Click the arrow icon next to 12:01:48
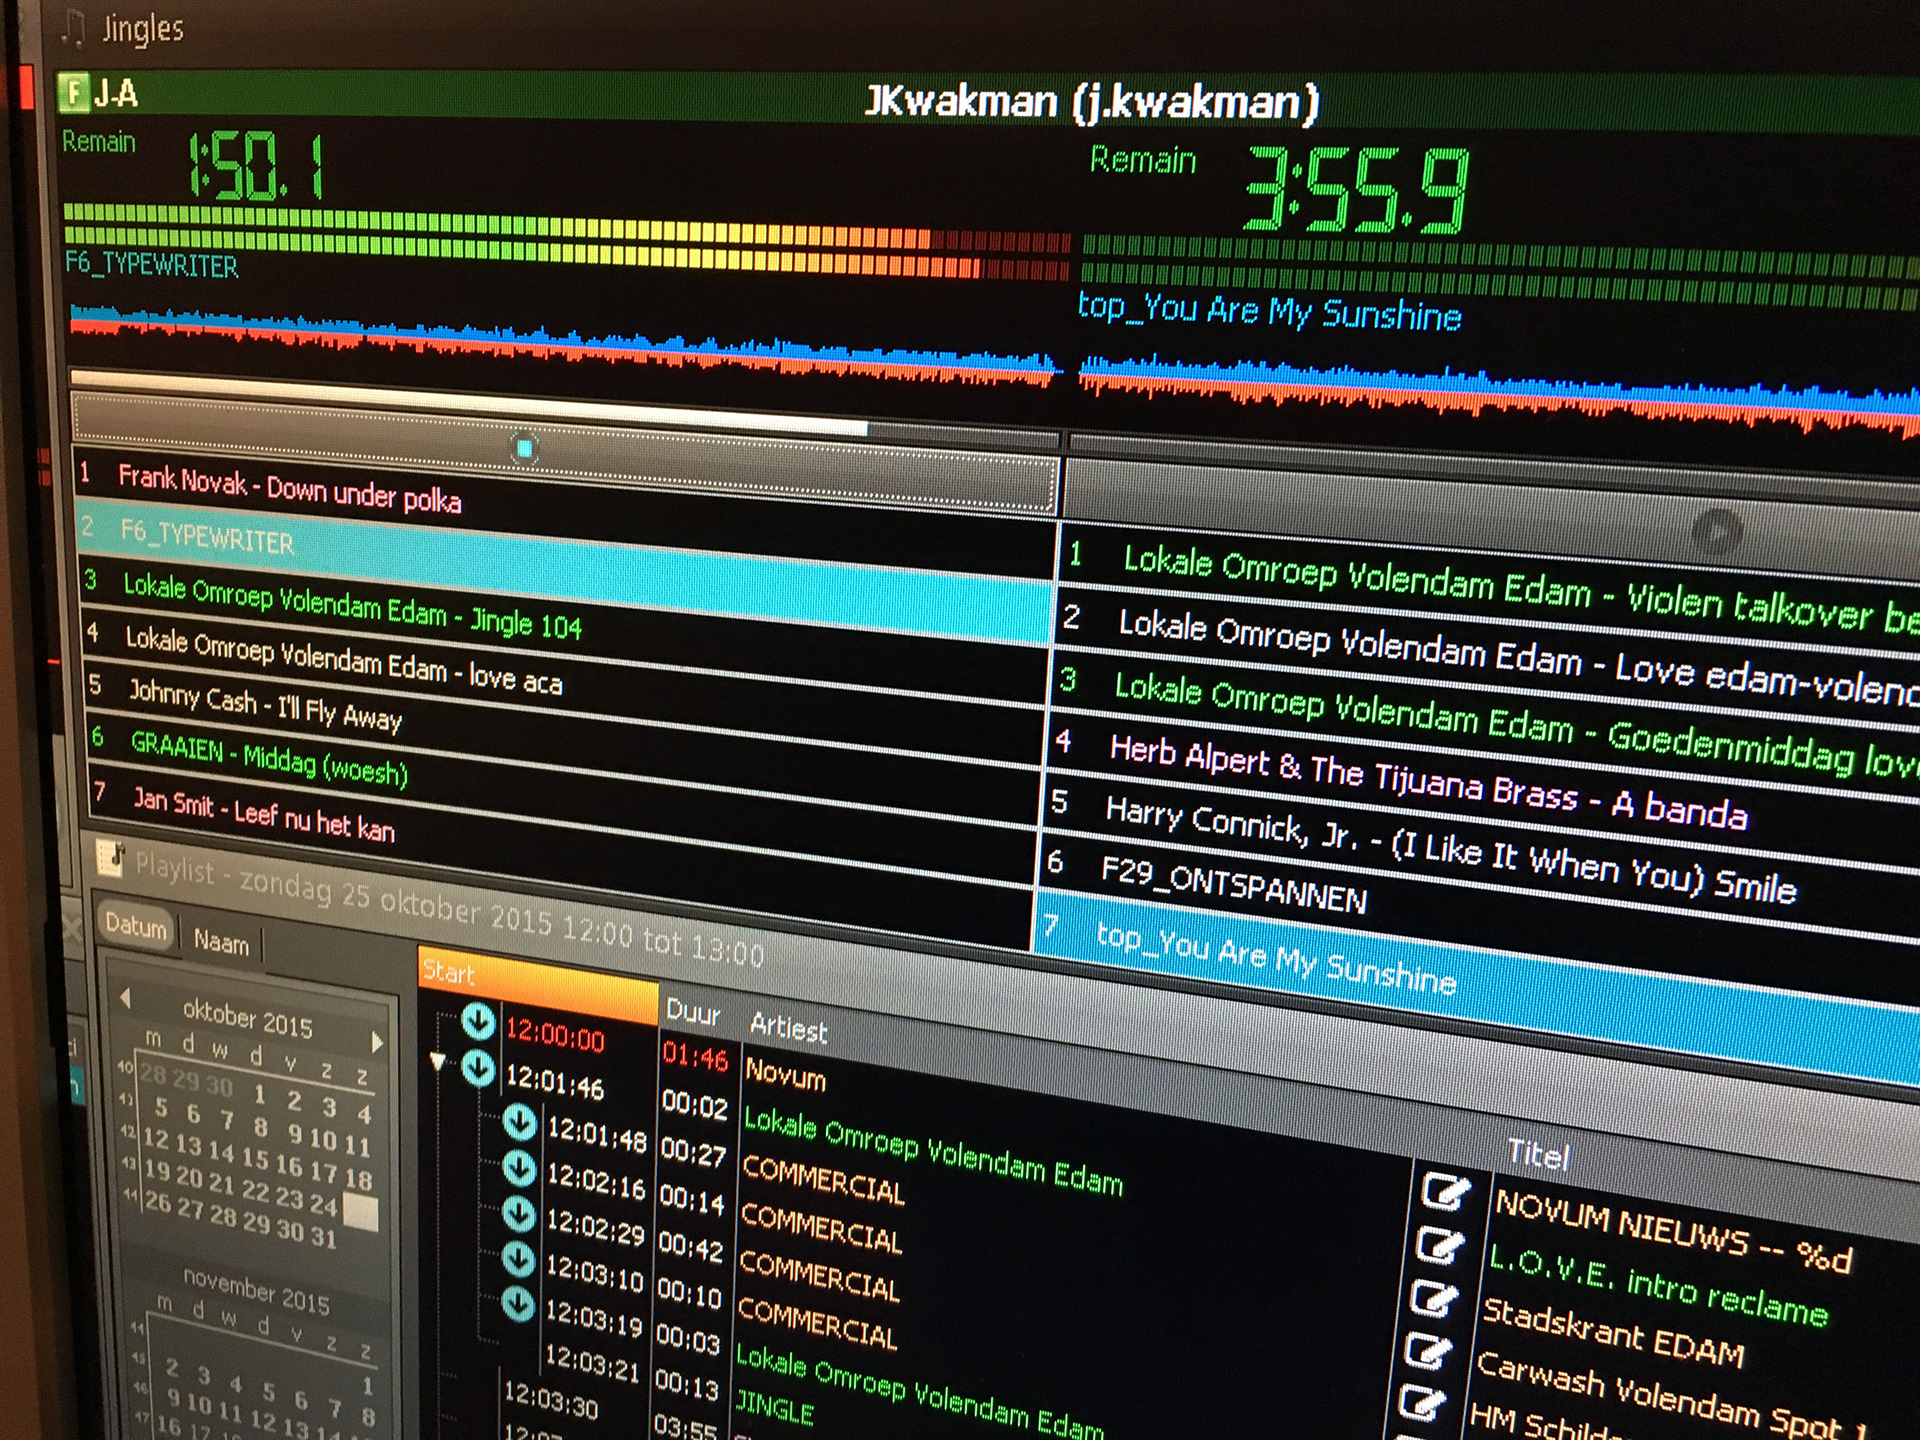Viewport: 1920px width, 1440px height. click(x=519, y=1122)
